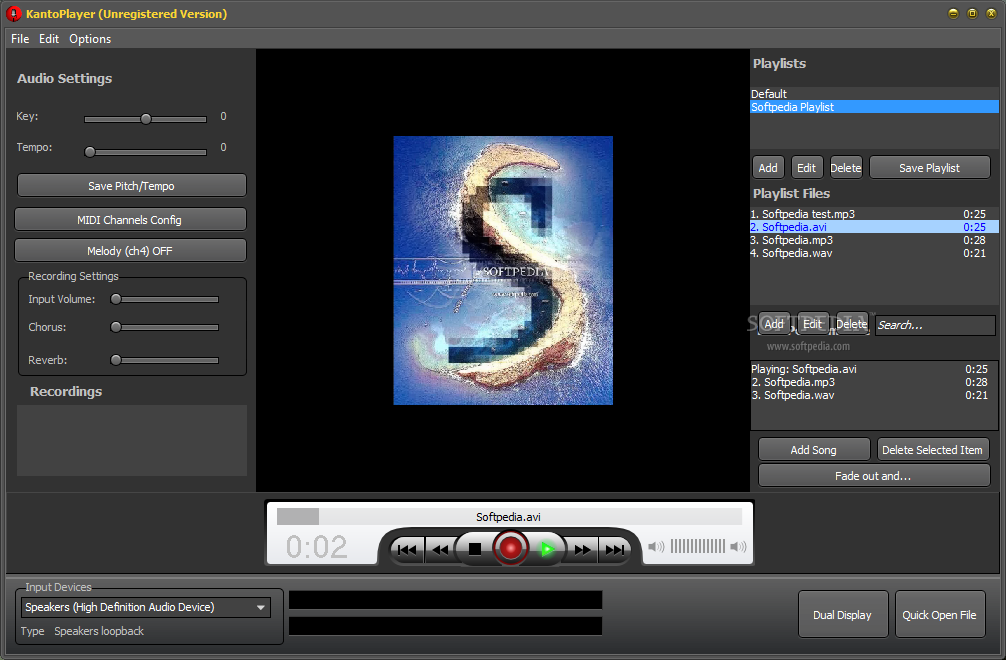The image size is (1006, 660).
Task: Open the Edit menu
Action: click(49, 38)
